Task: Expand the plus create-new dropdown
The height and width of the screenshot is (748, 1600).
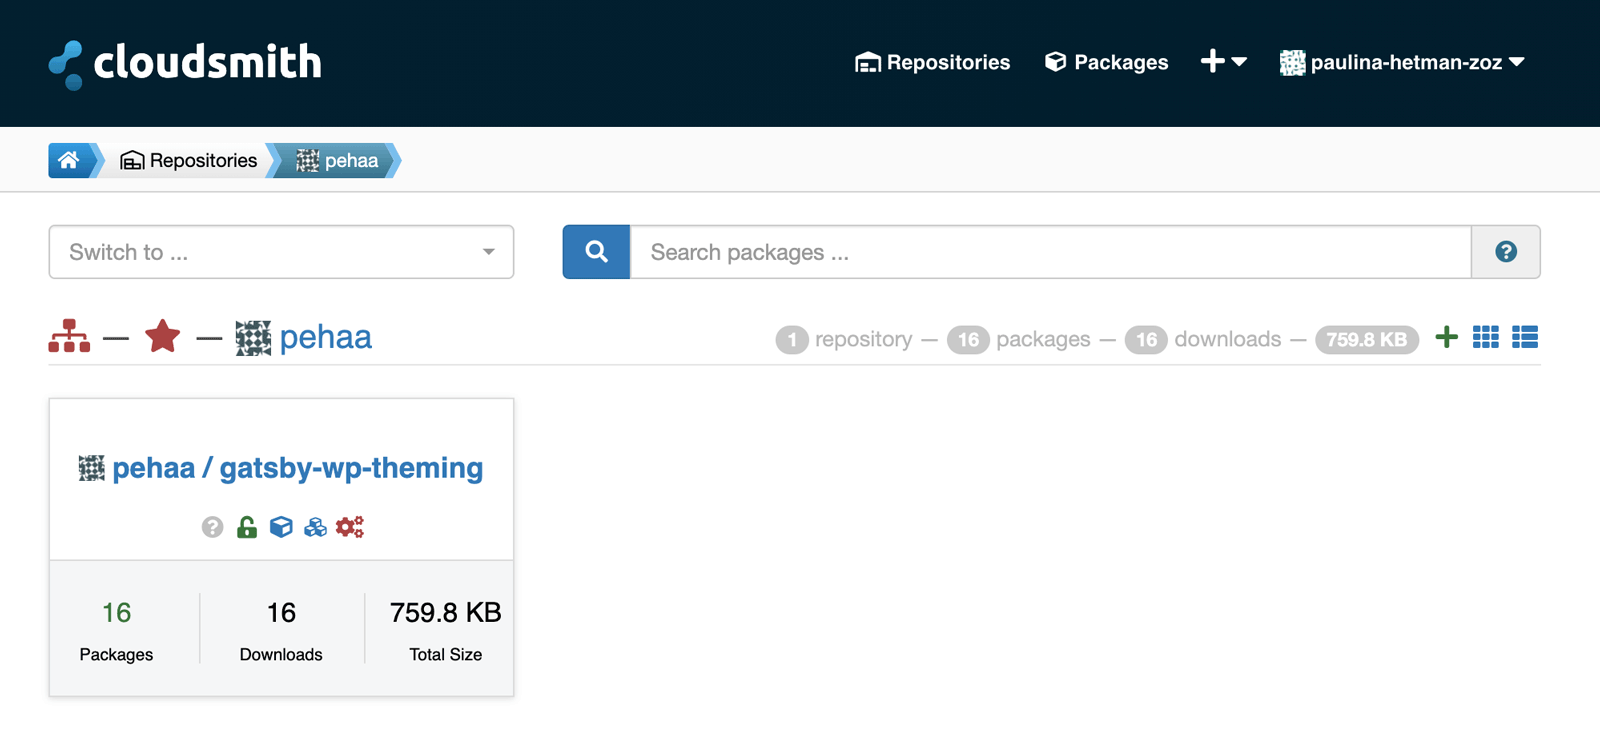Action: pyautogui.click(x=1223, y=62)
